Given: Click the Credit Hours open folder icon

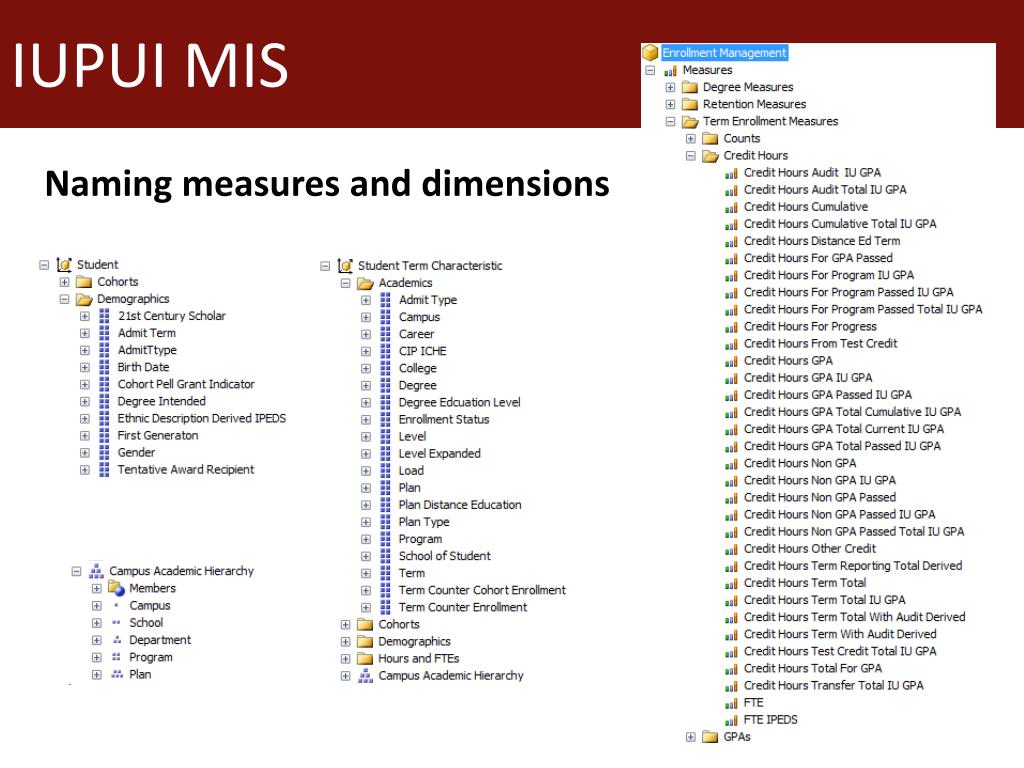Looking at the screenshot, I should 711,155.
